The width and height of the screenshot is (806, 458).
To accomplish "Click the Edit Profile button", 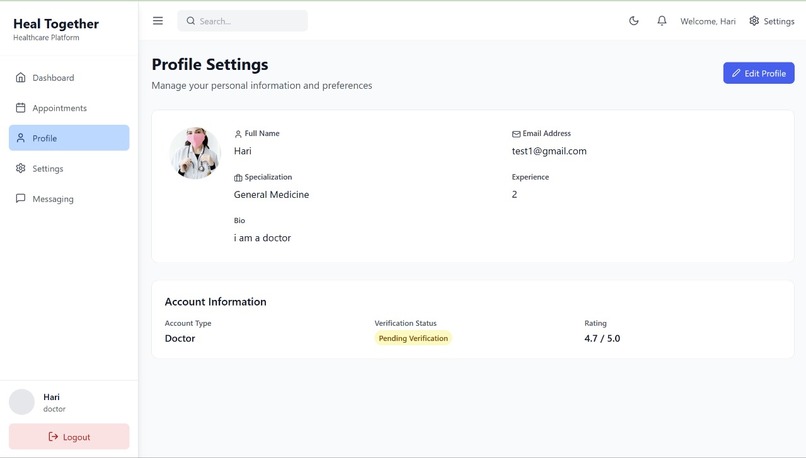I will click(759, 73).
